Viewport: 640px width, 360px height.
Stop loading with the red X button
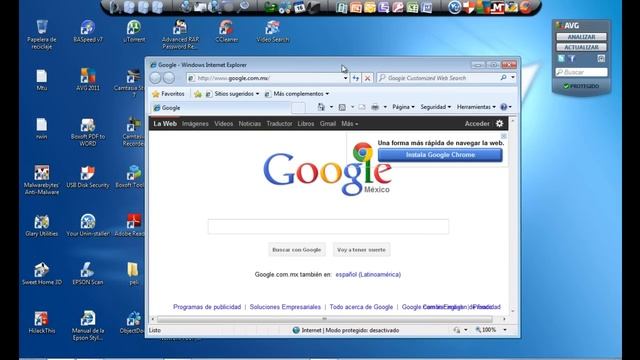coord(367,78)
